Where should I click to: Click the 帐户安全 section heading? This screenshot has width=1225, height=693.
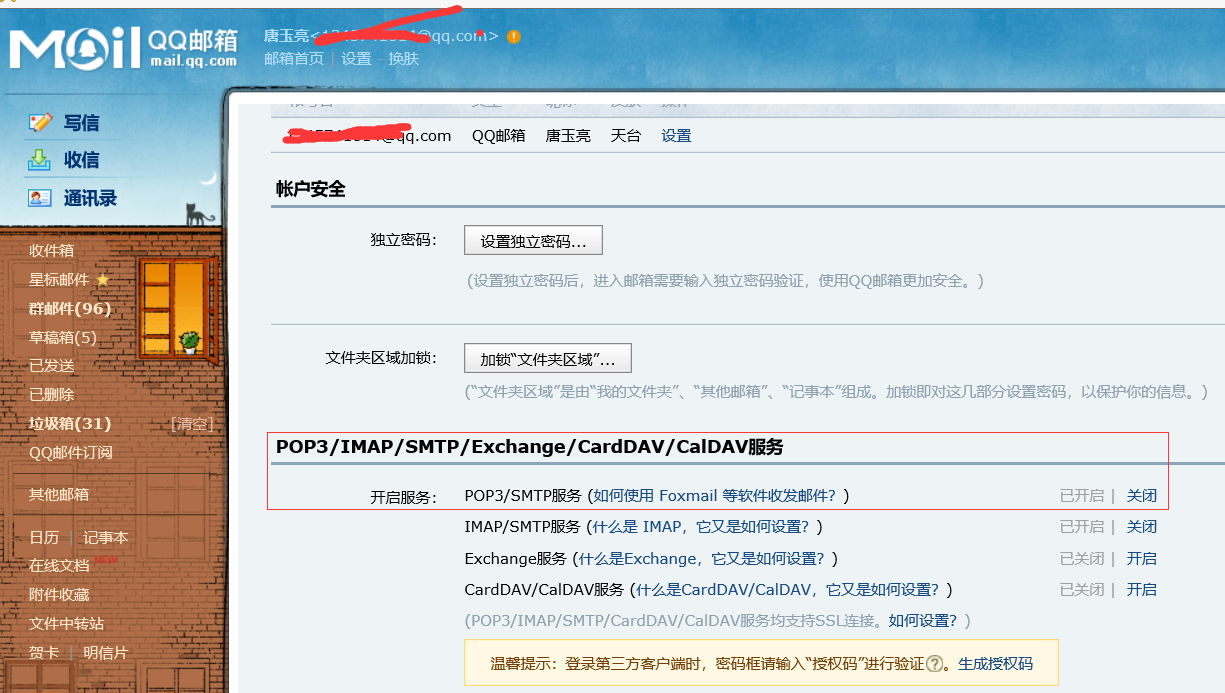pyautogui.click(x=311, y=189)
